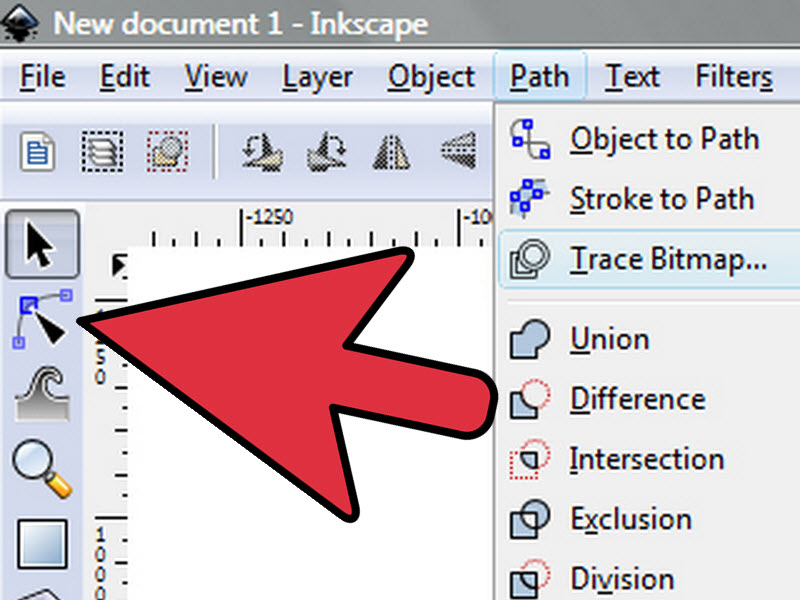
Task: Flip selection vertically icon
Action: click(x=459, y=151)
